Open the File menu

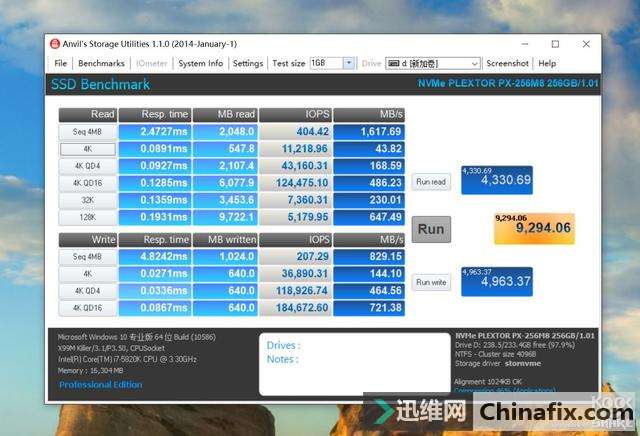click(60, 63)
